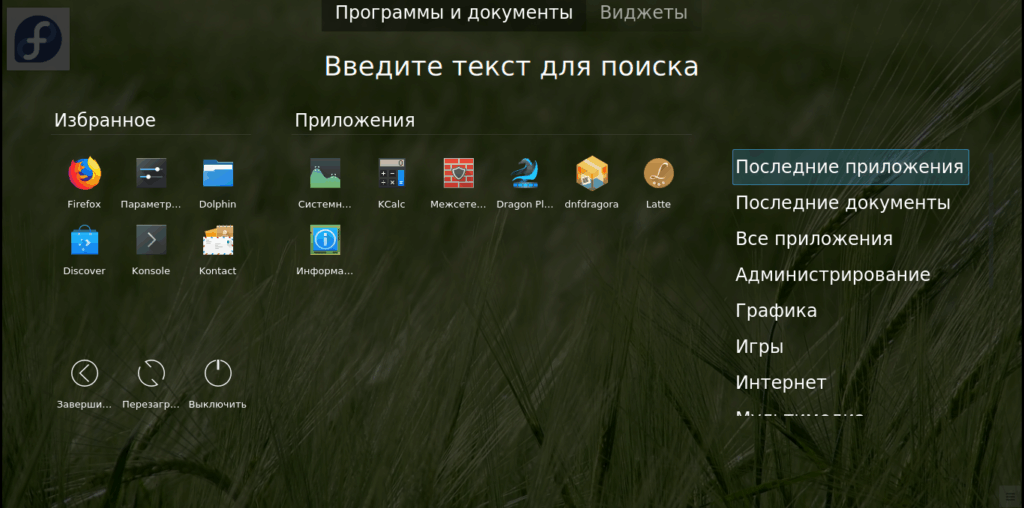Click the Перезагрузить restart button
This screenshot has height=508, width=1024.
pos(151,374)
